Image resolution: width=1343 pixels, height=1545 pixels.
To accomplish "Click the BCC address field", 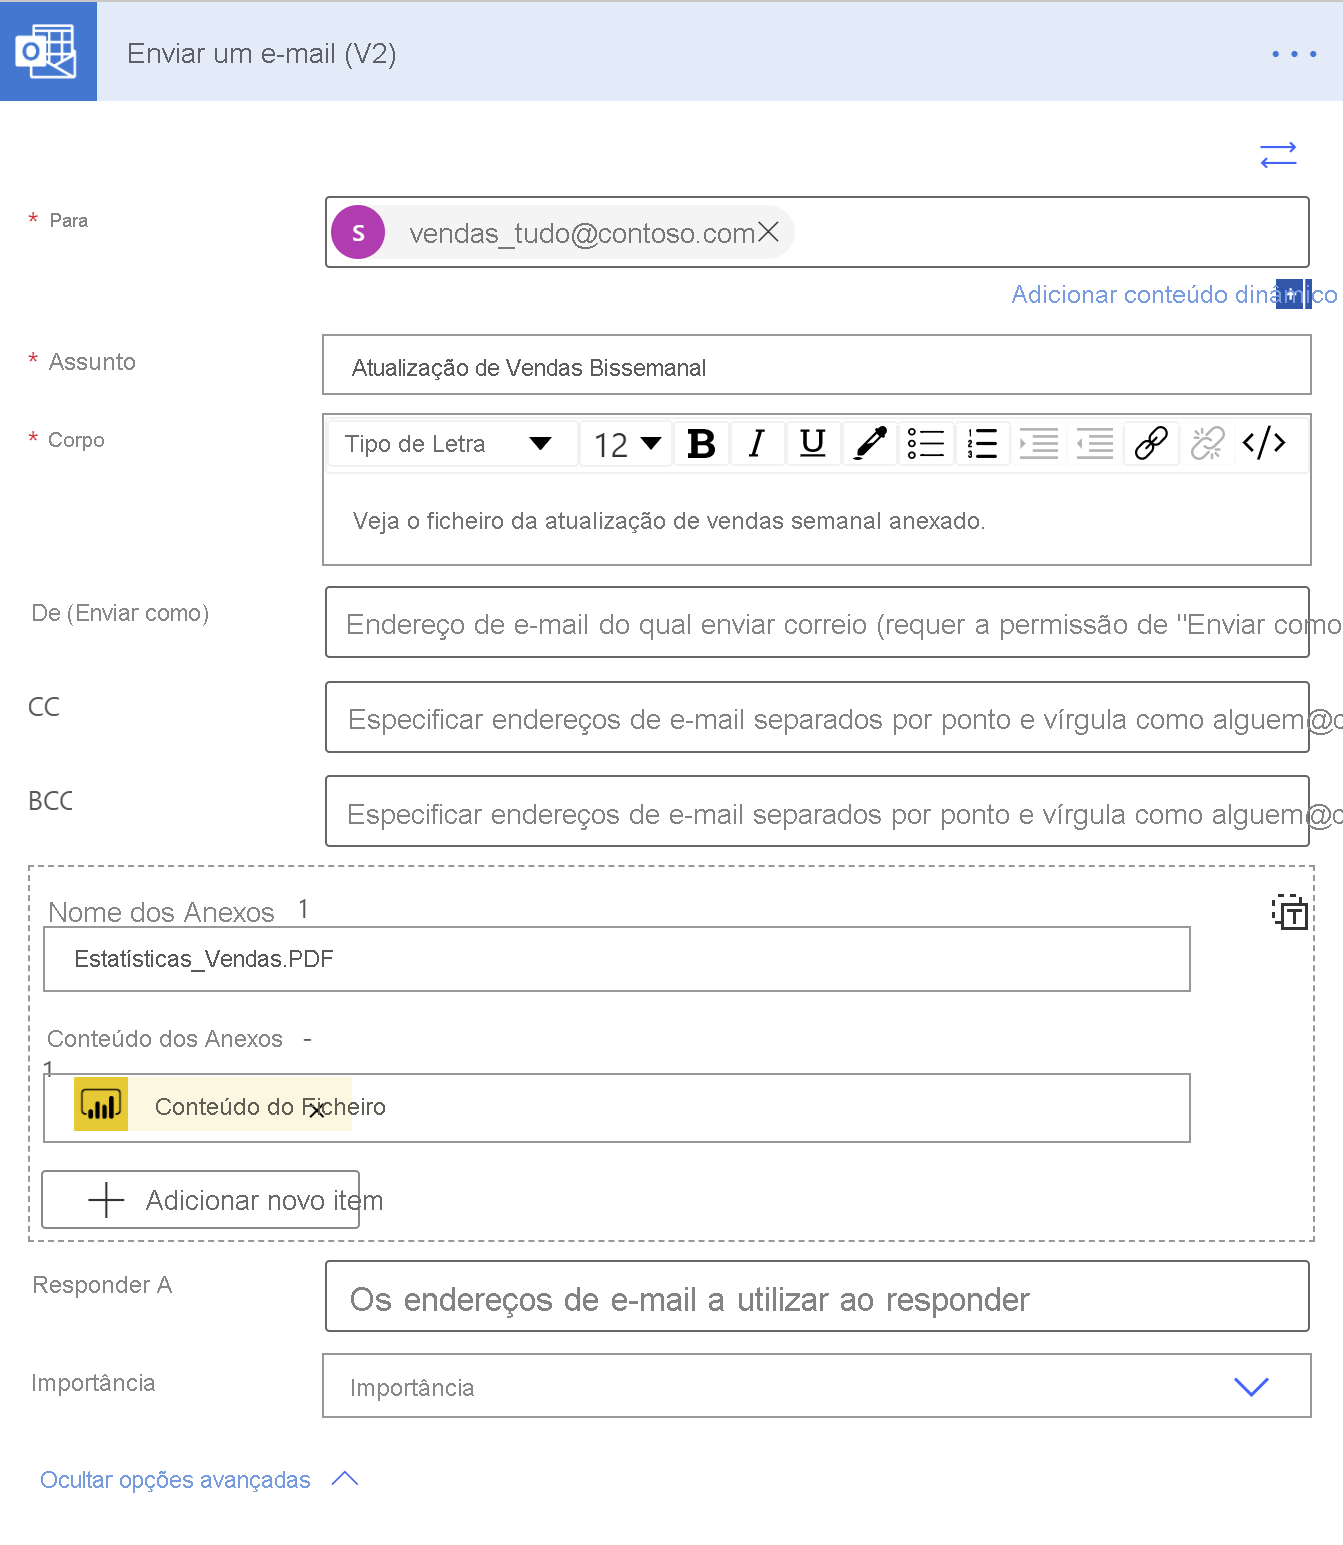I will click(x=817, y=811).
